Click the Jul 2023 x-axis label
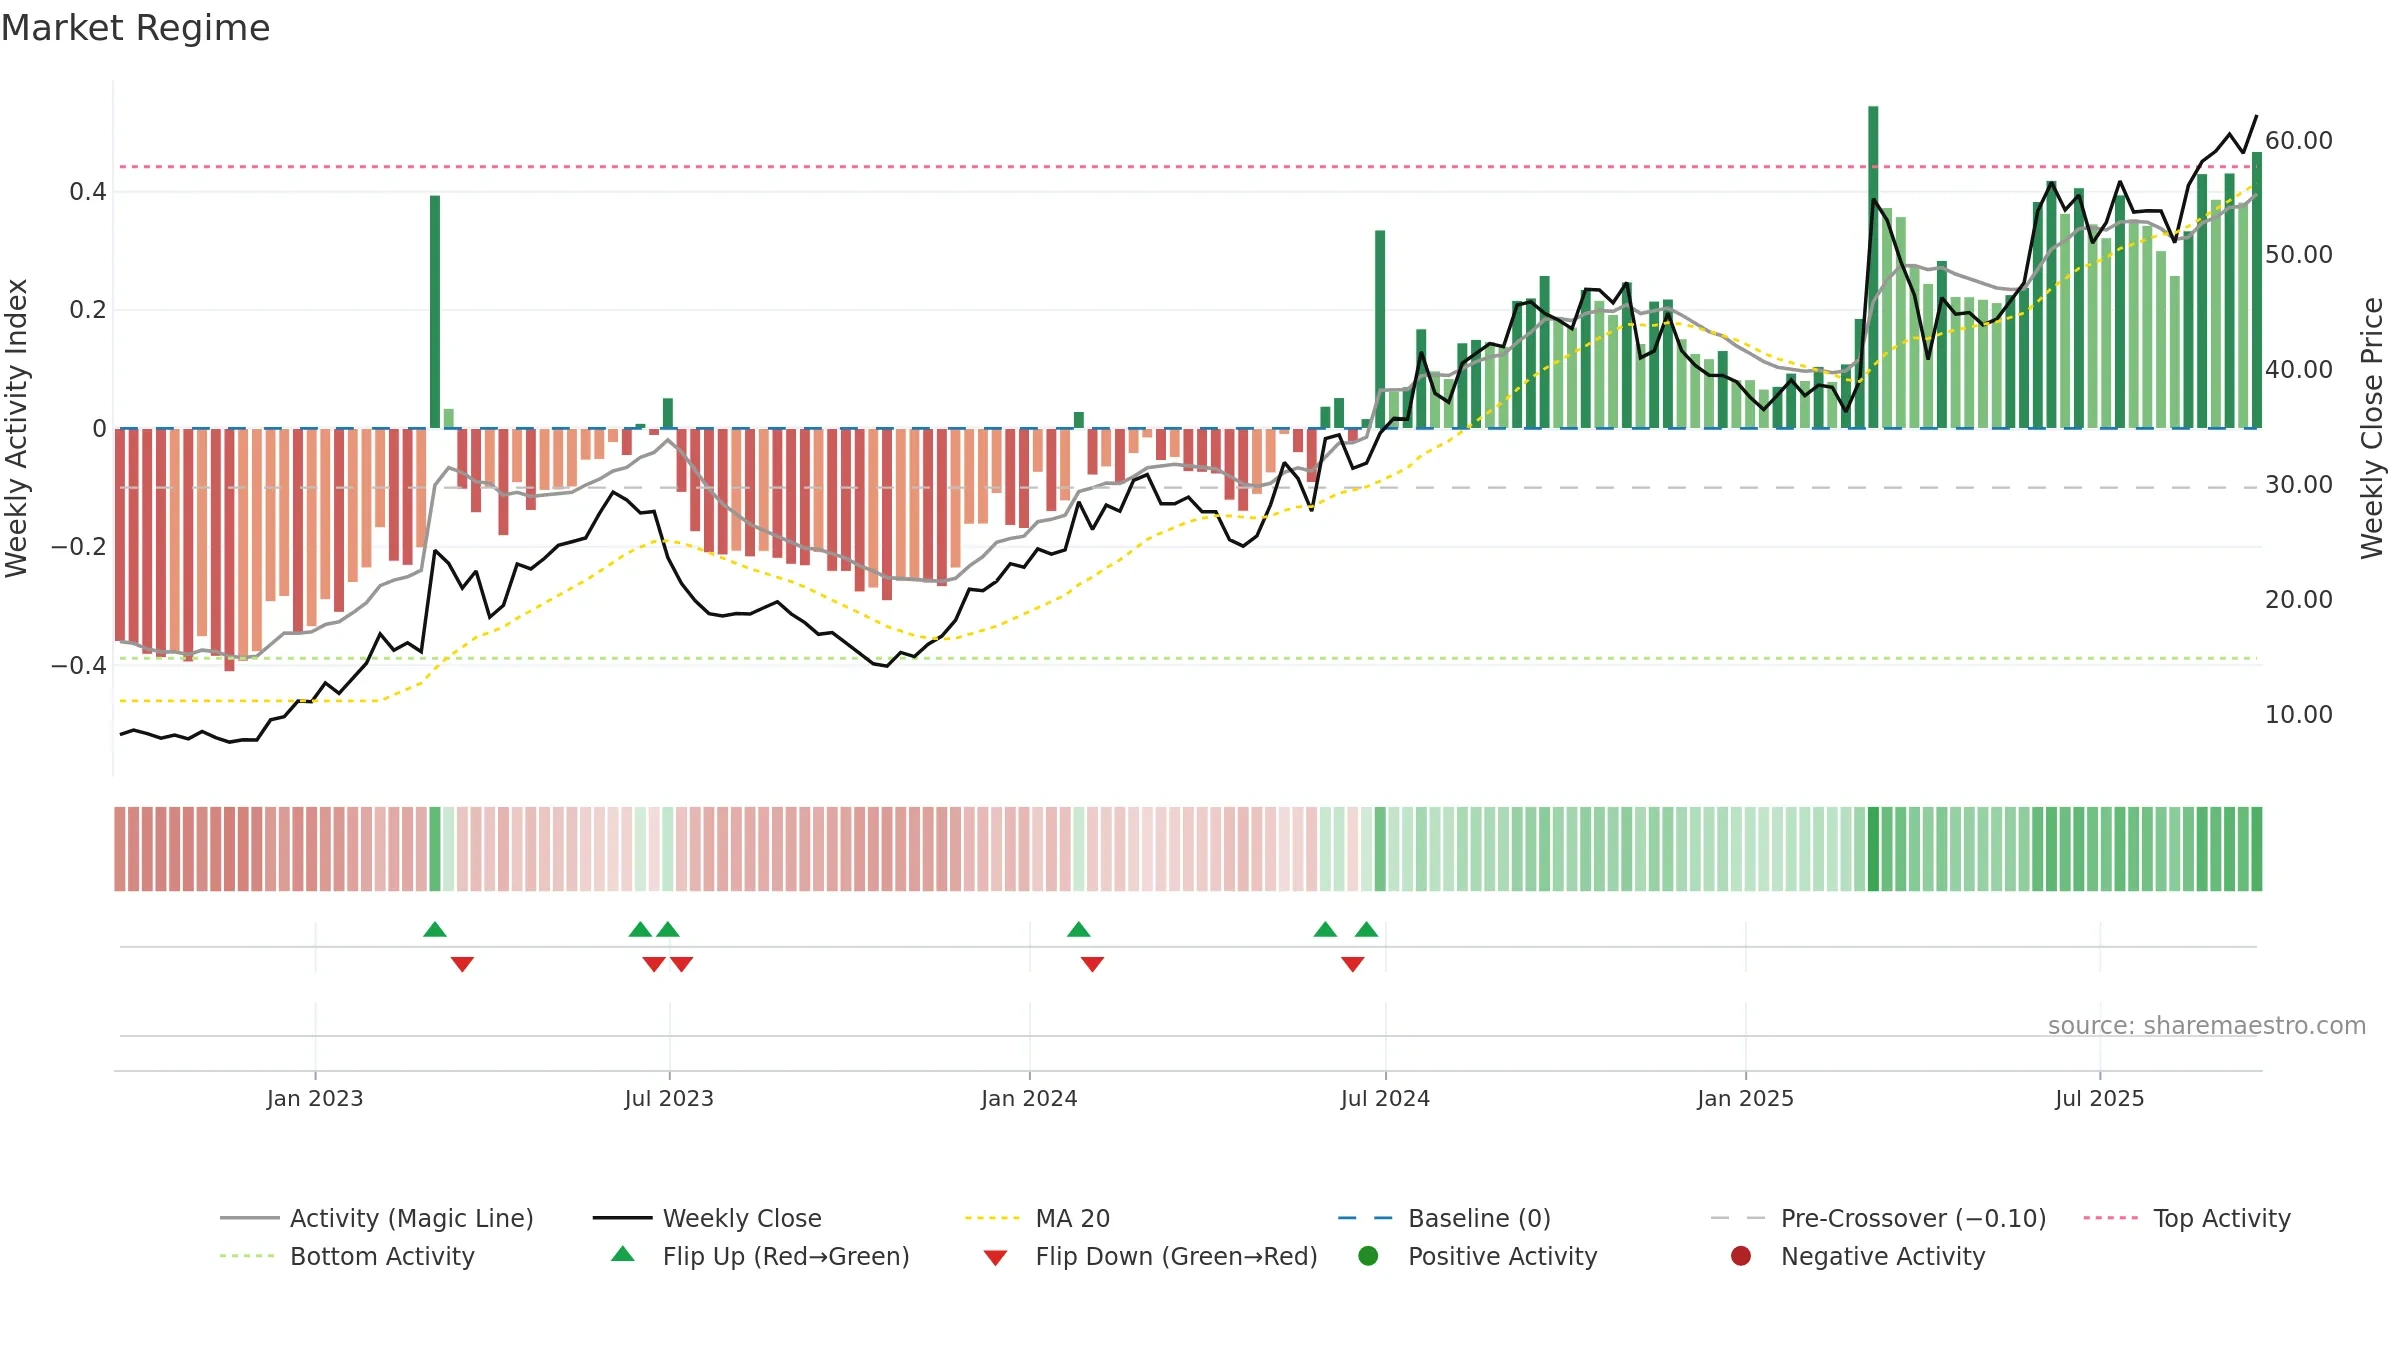This screenshot has height=1350, width=2400. [669, 1098]
